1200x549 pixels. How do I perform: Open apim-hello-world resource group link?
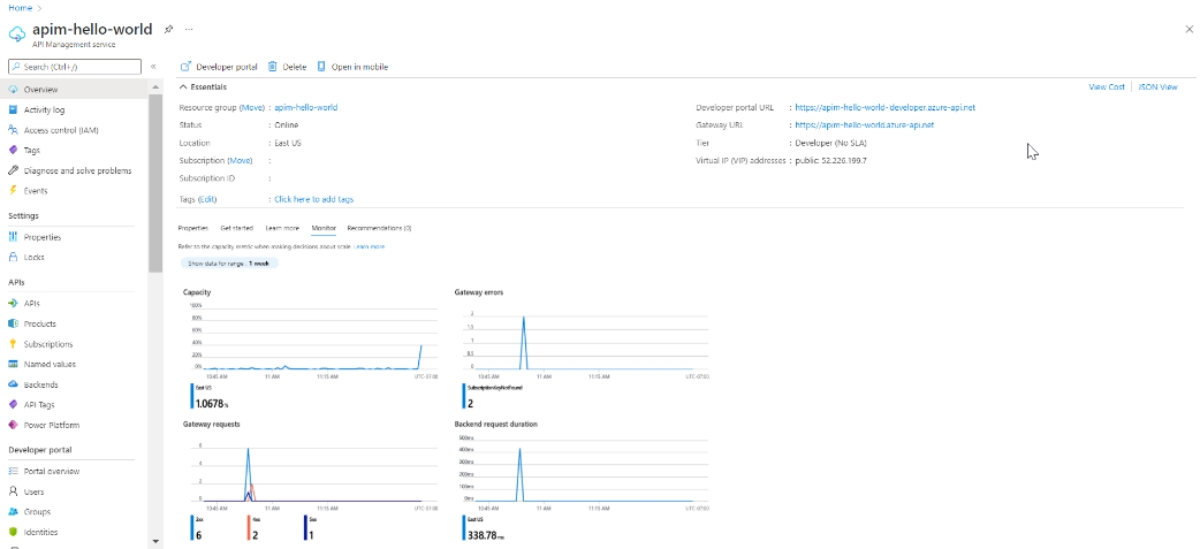tap(306, 107)
